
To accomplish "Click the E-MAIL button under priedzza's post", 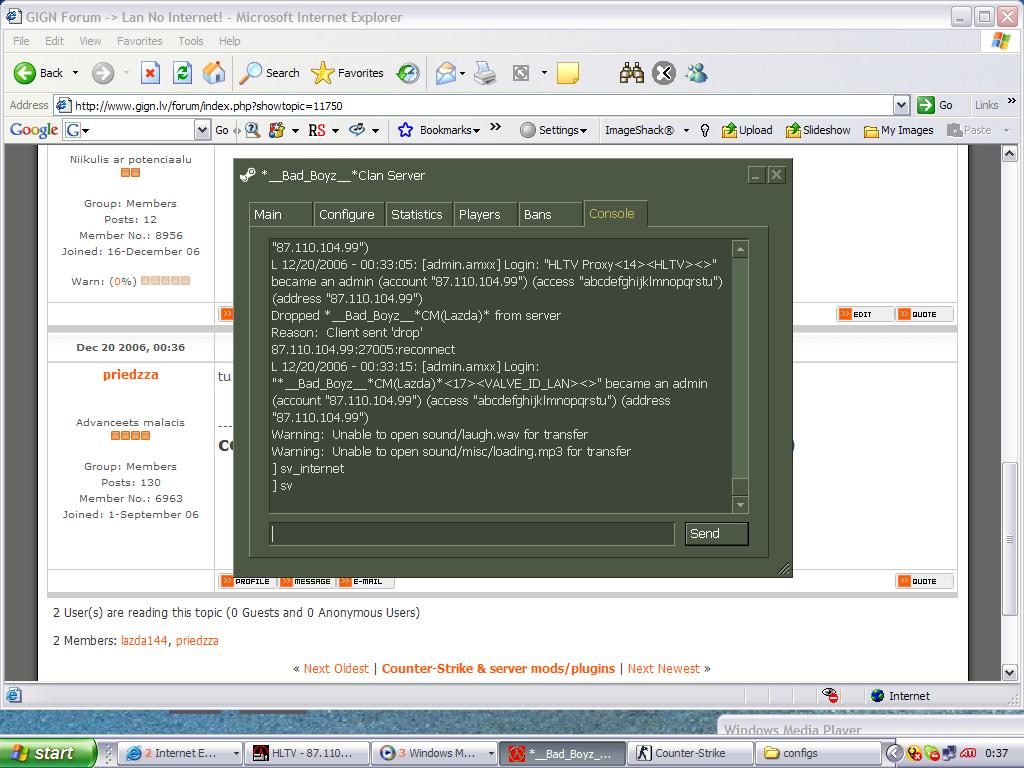I will pos(364,581).
